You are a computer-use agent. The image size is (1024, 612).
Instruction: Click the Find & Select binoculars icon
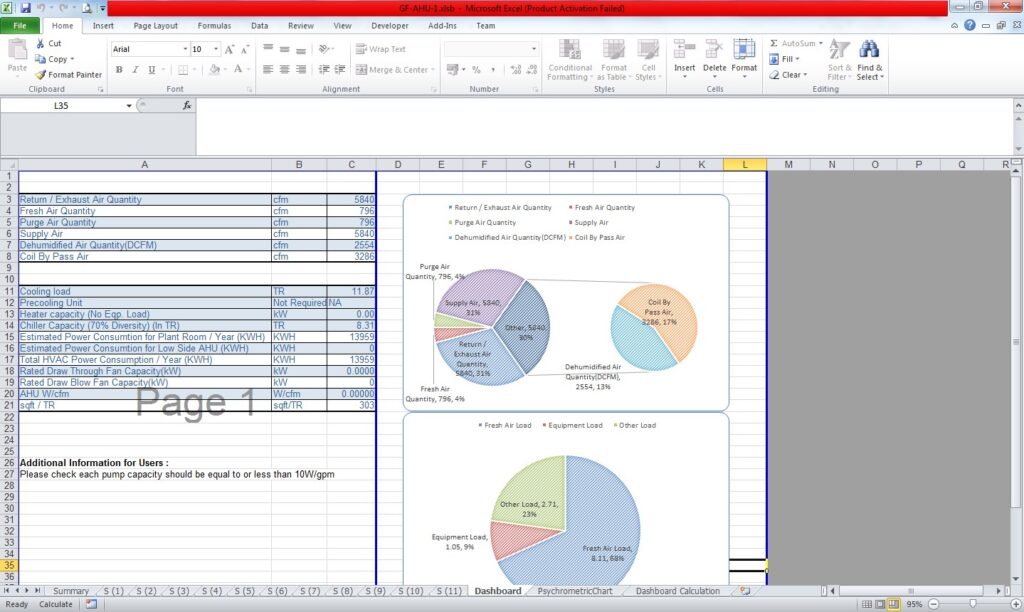(x=869, y=50)
